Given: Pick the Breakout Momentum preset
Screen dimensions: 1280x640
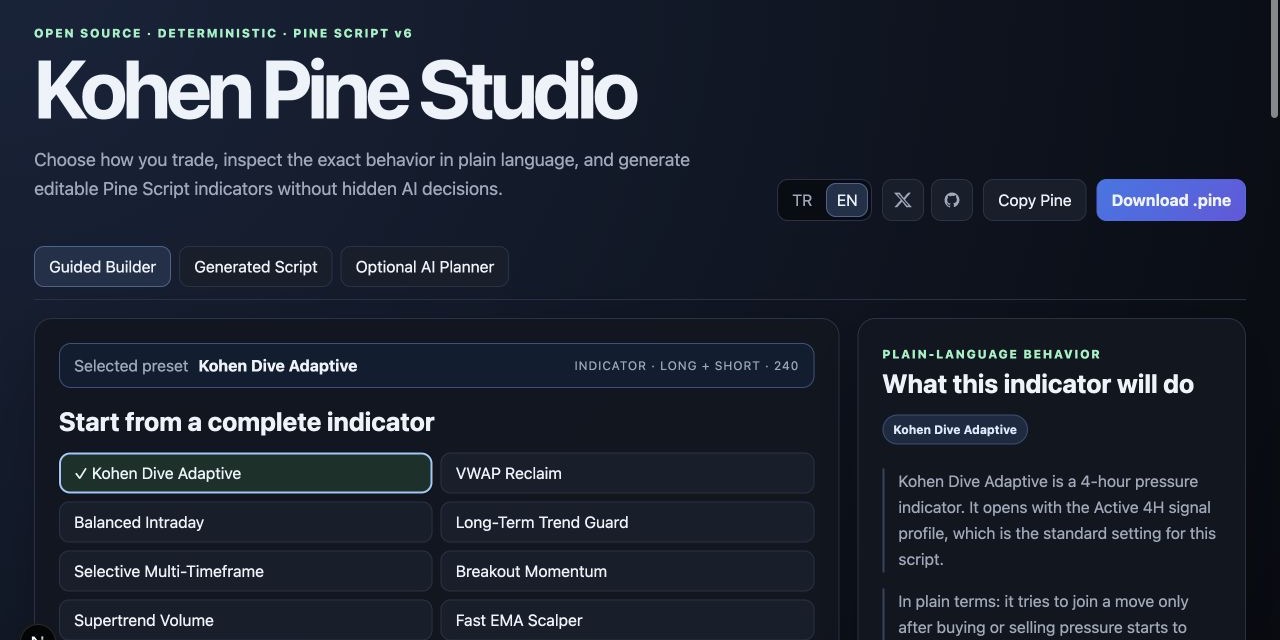Looking at the screenshot, I should 627,571.
